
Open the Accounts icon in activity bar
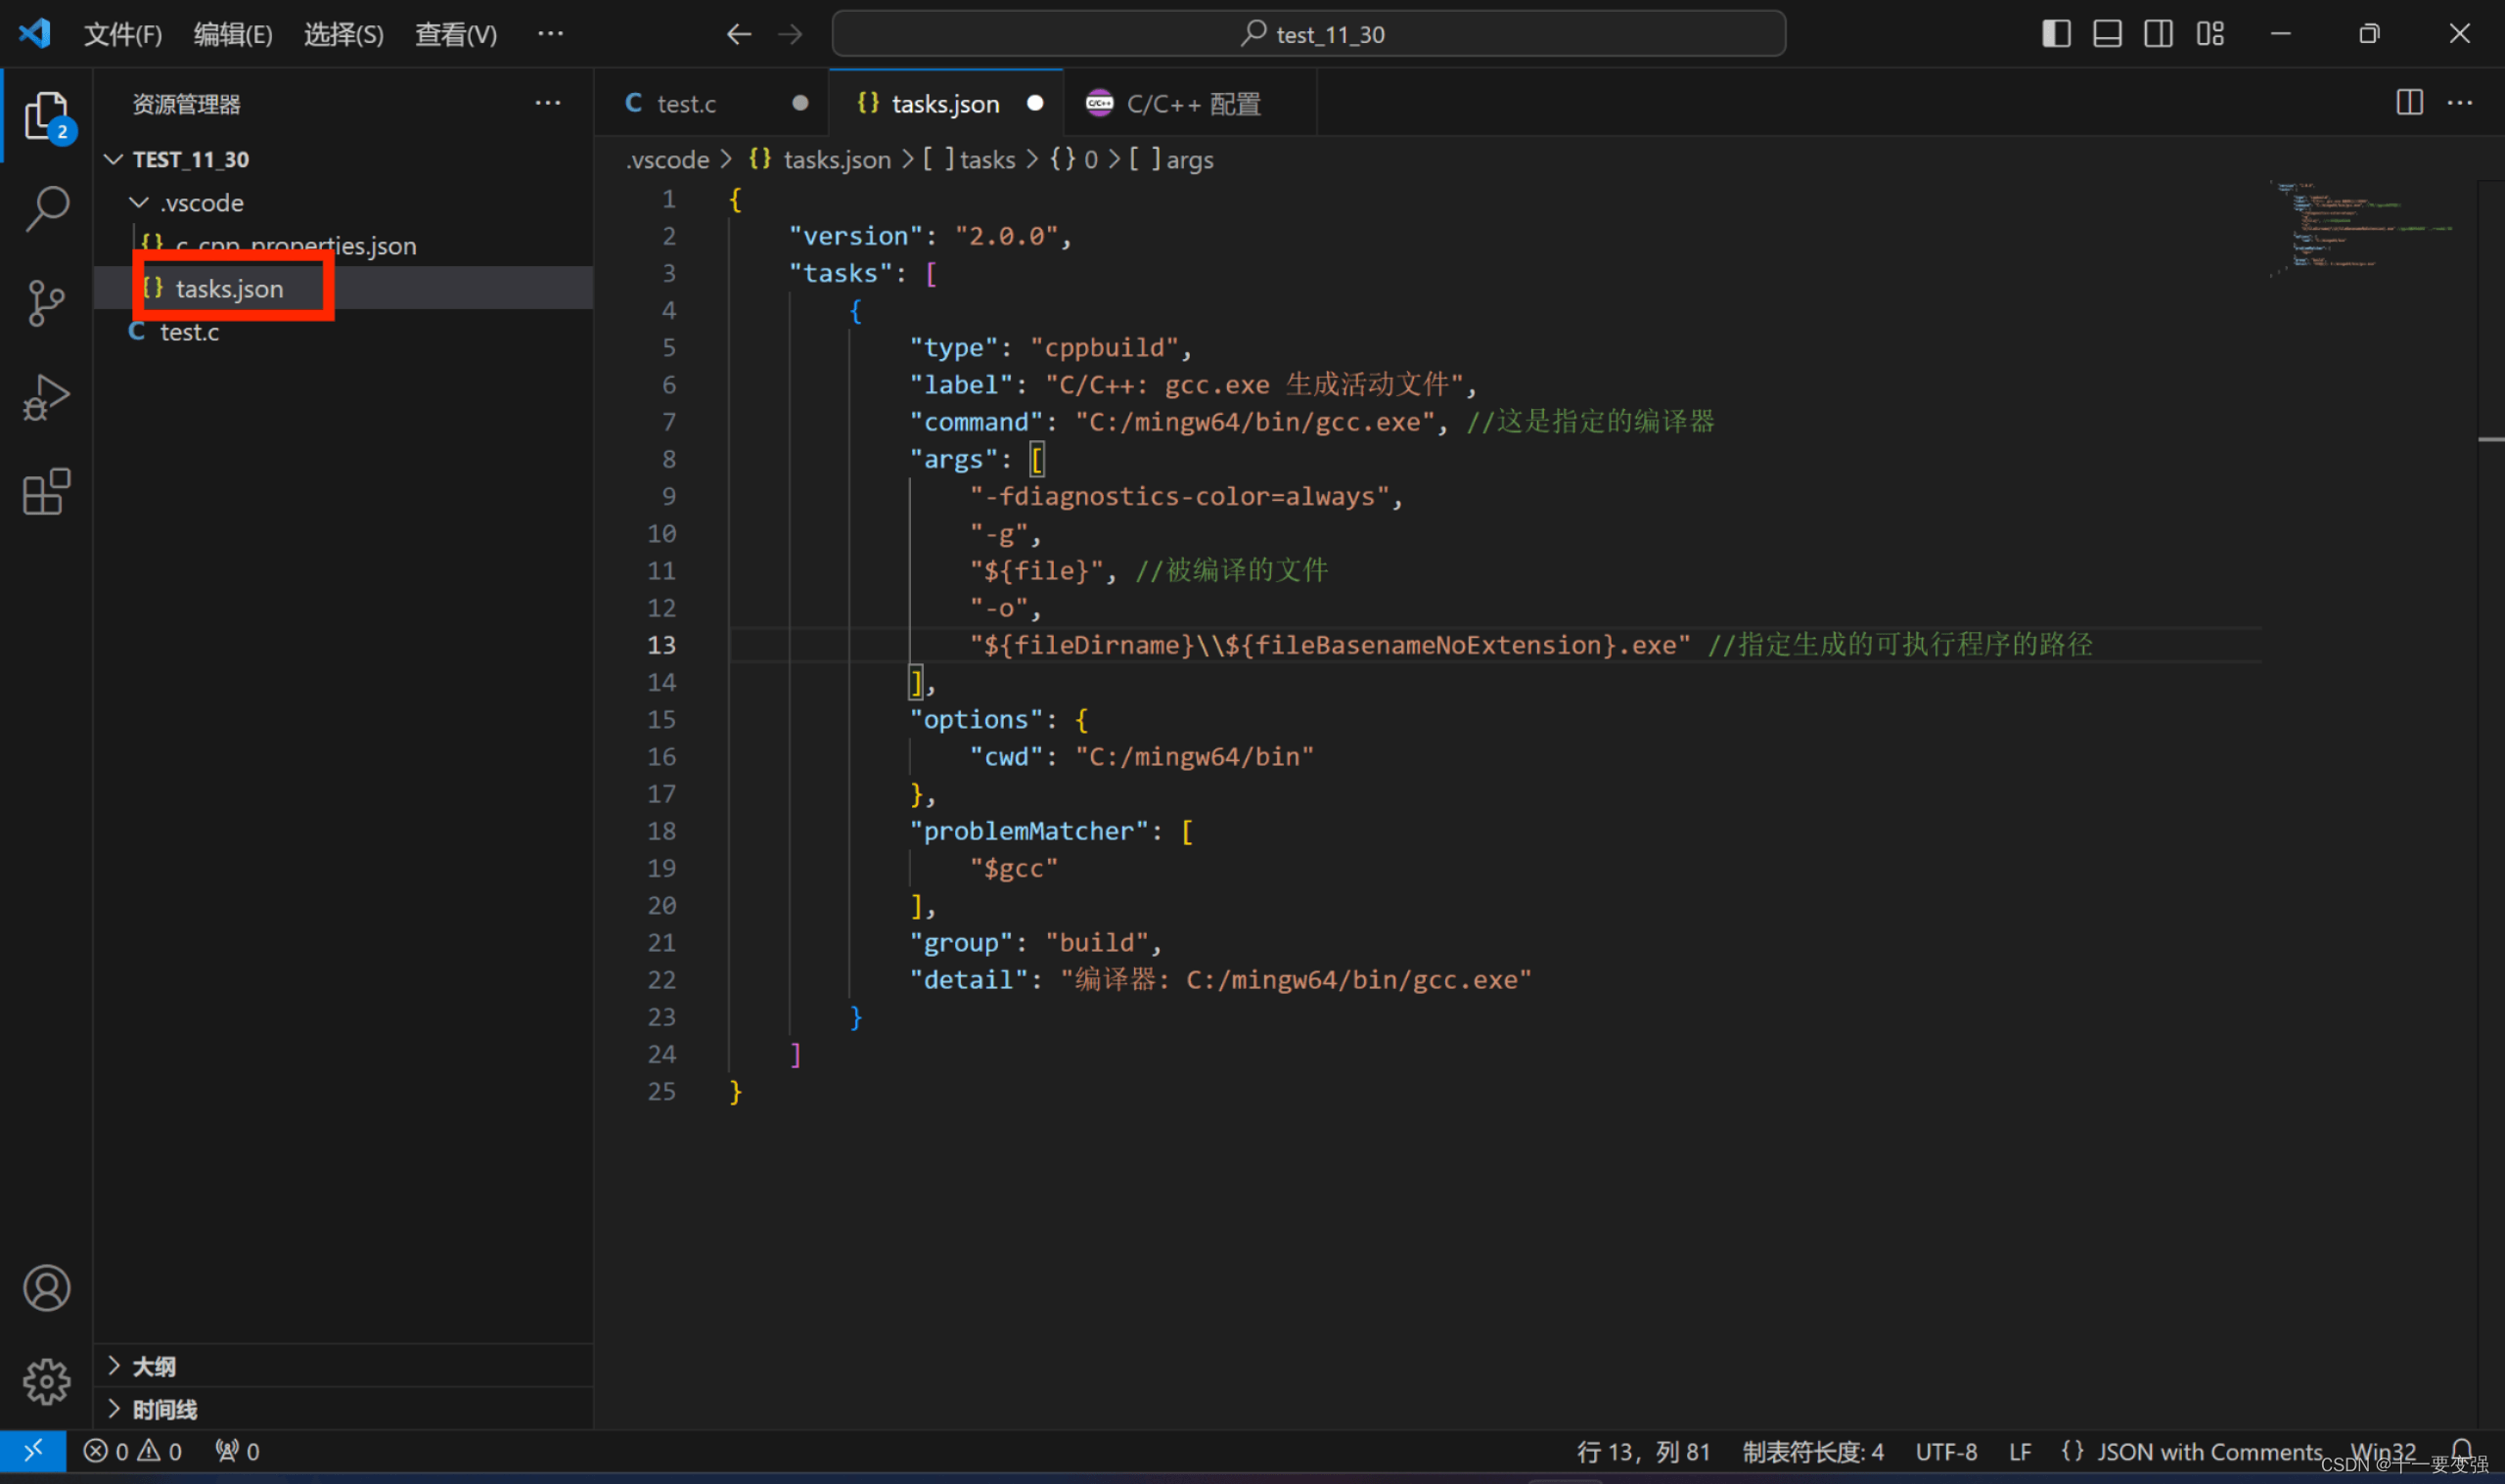(46, 1288)
